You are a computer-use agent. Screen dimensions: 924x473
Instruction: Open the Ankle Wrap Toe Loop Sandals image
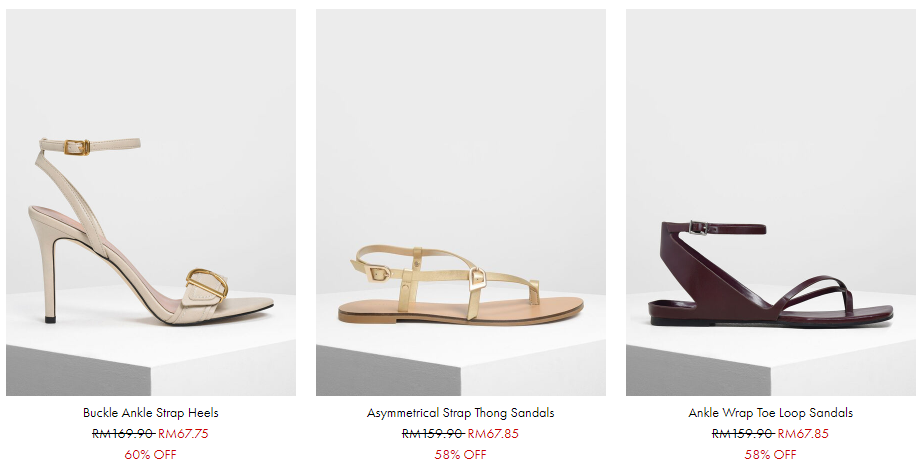coord(771,202)
